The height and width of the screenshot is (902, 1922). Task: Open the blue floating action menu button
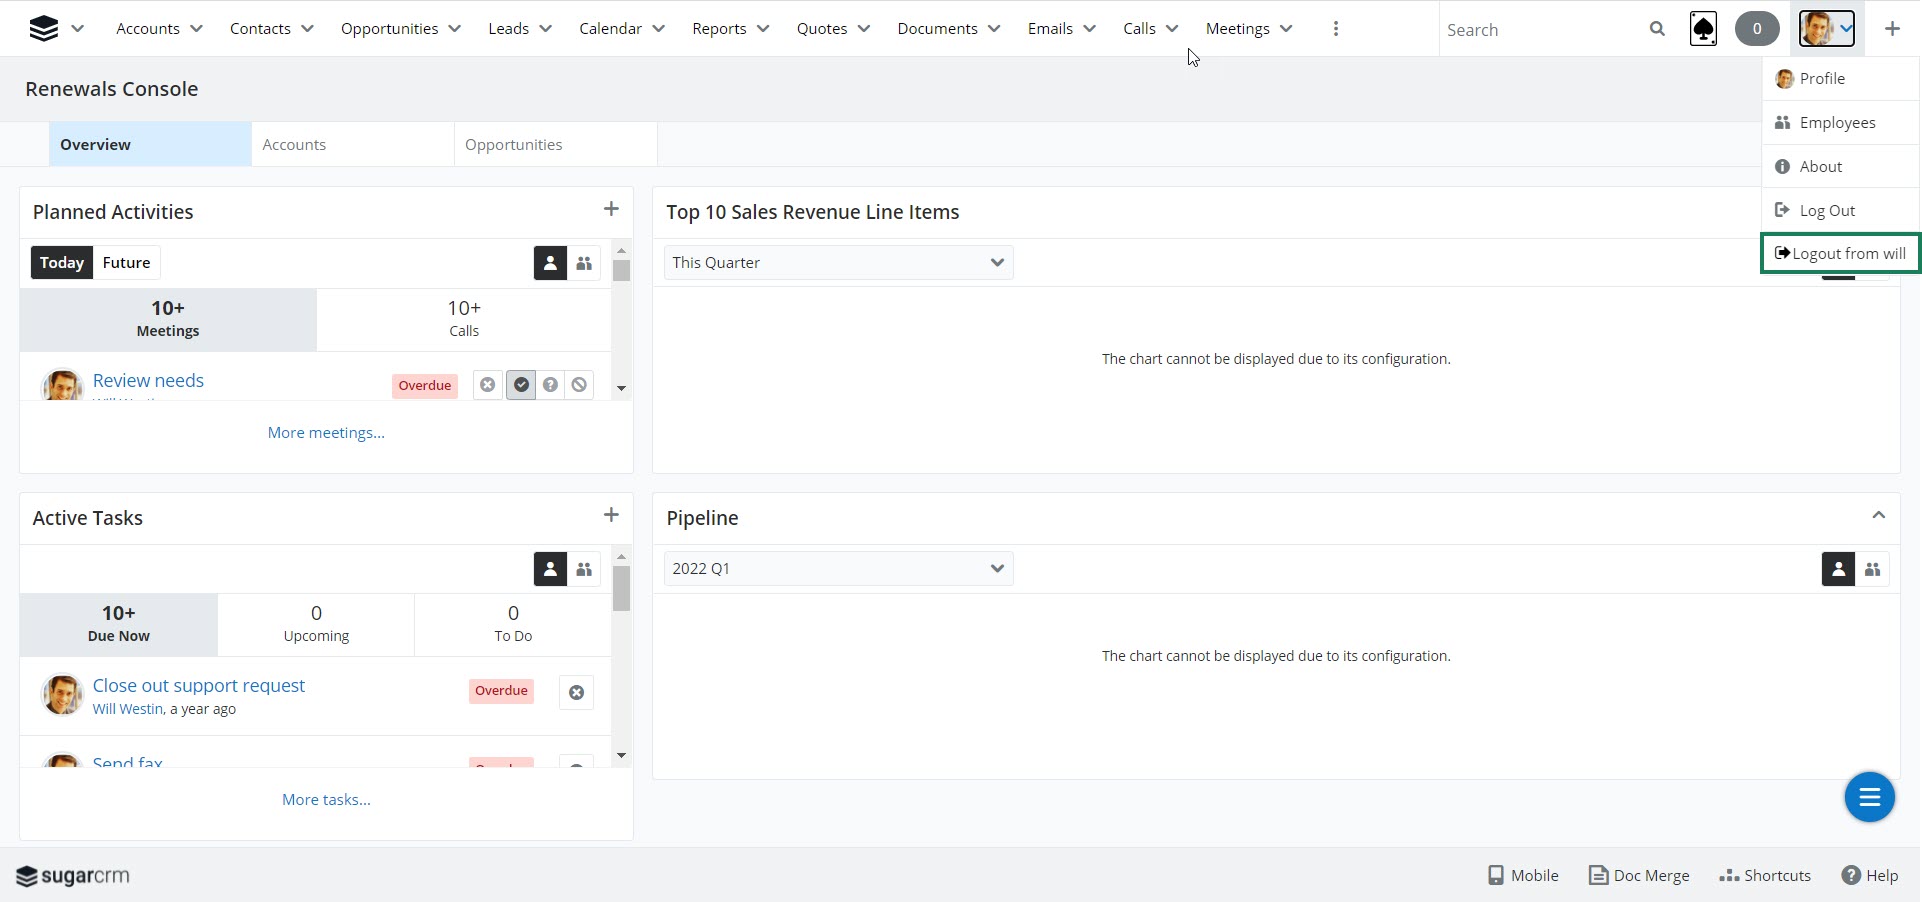pyautogui.click(x=1869, y=797)
